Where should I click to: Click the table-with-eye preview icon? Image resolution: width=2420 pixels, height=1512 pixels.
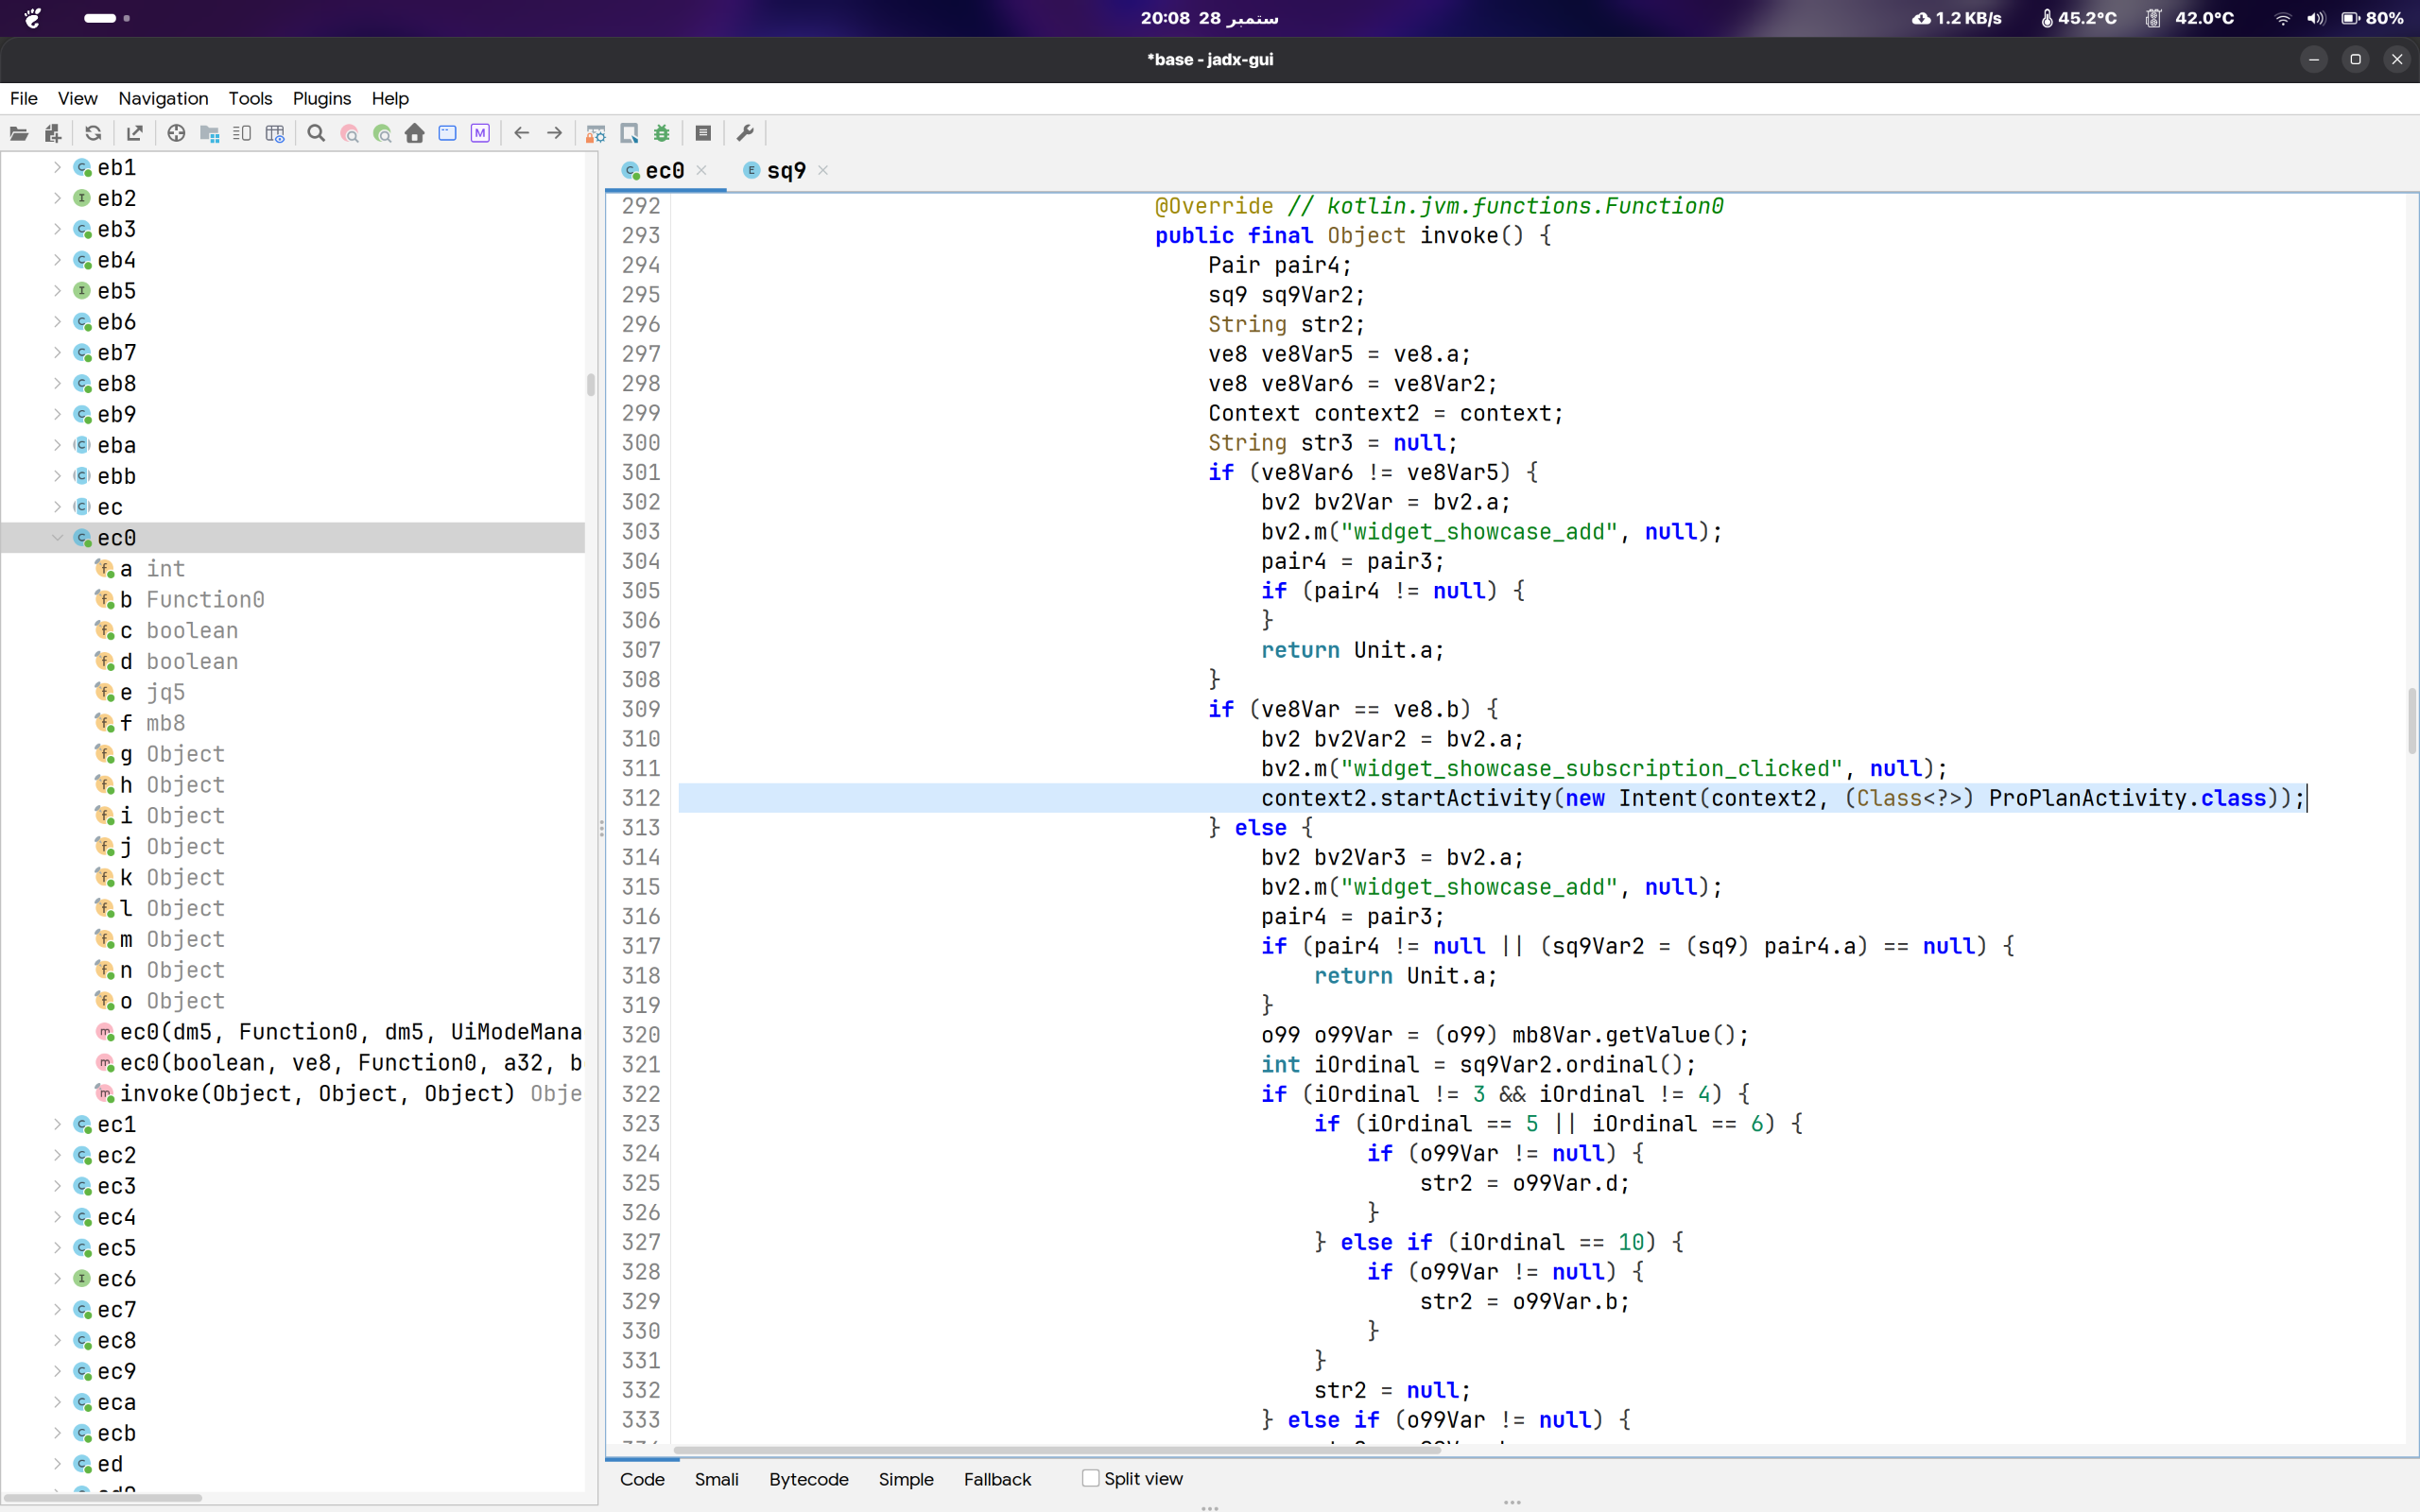point(275,133)
